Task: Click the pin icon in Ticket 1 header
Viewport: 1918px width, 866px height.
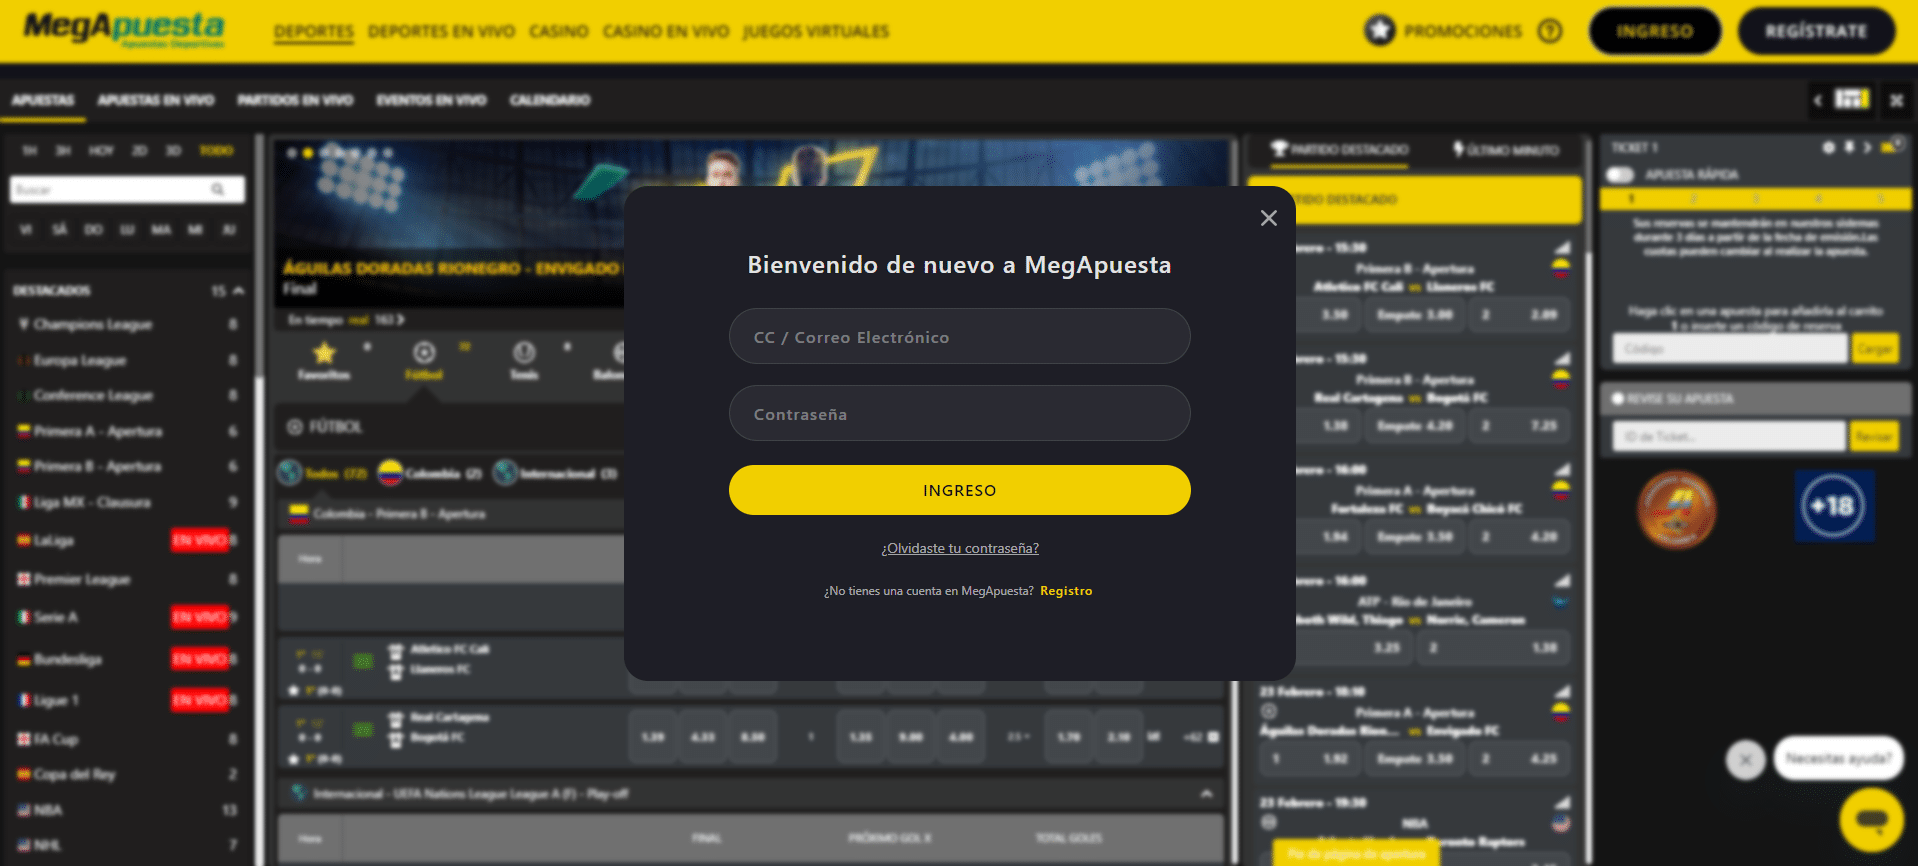Action: [1849, 147]
